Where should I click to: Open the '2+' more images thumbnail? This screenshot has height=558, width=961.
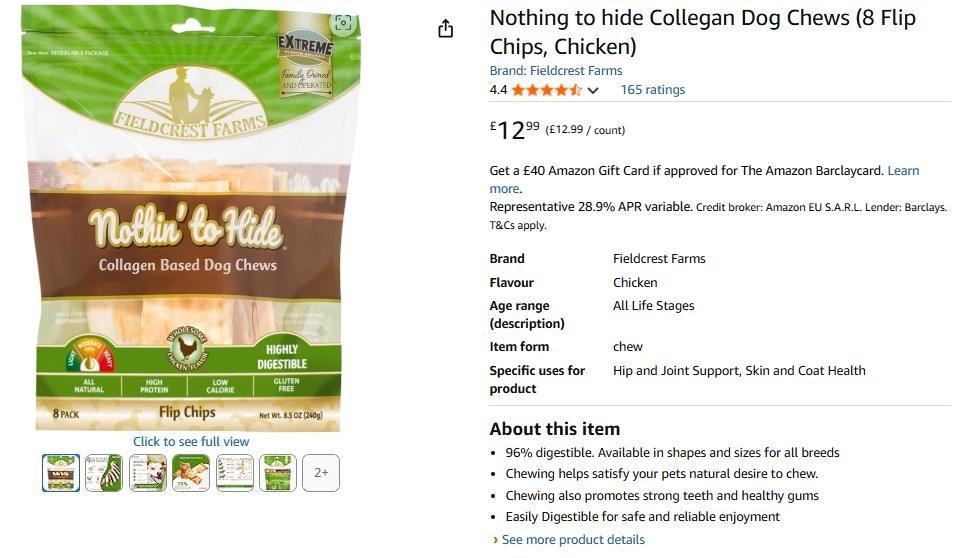[321, 473]
